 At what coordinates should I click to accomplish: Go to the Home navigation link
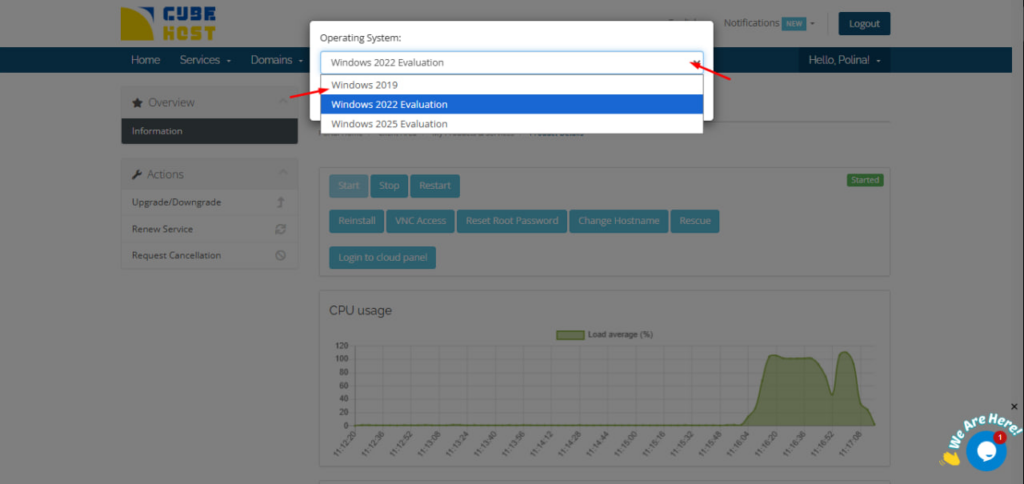click(145, 60)
